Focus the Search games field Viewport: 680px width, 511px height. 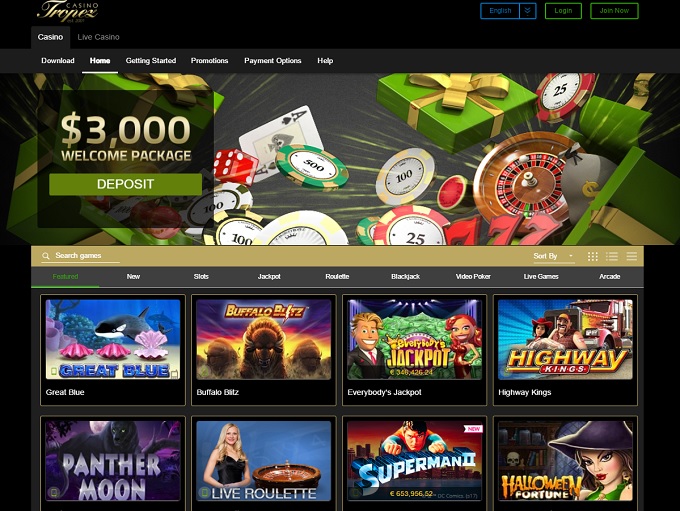(x=87, y=256)
